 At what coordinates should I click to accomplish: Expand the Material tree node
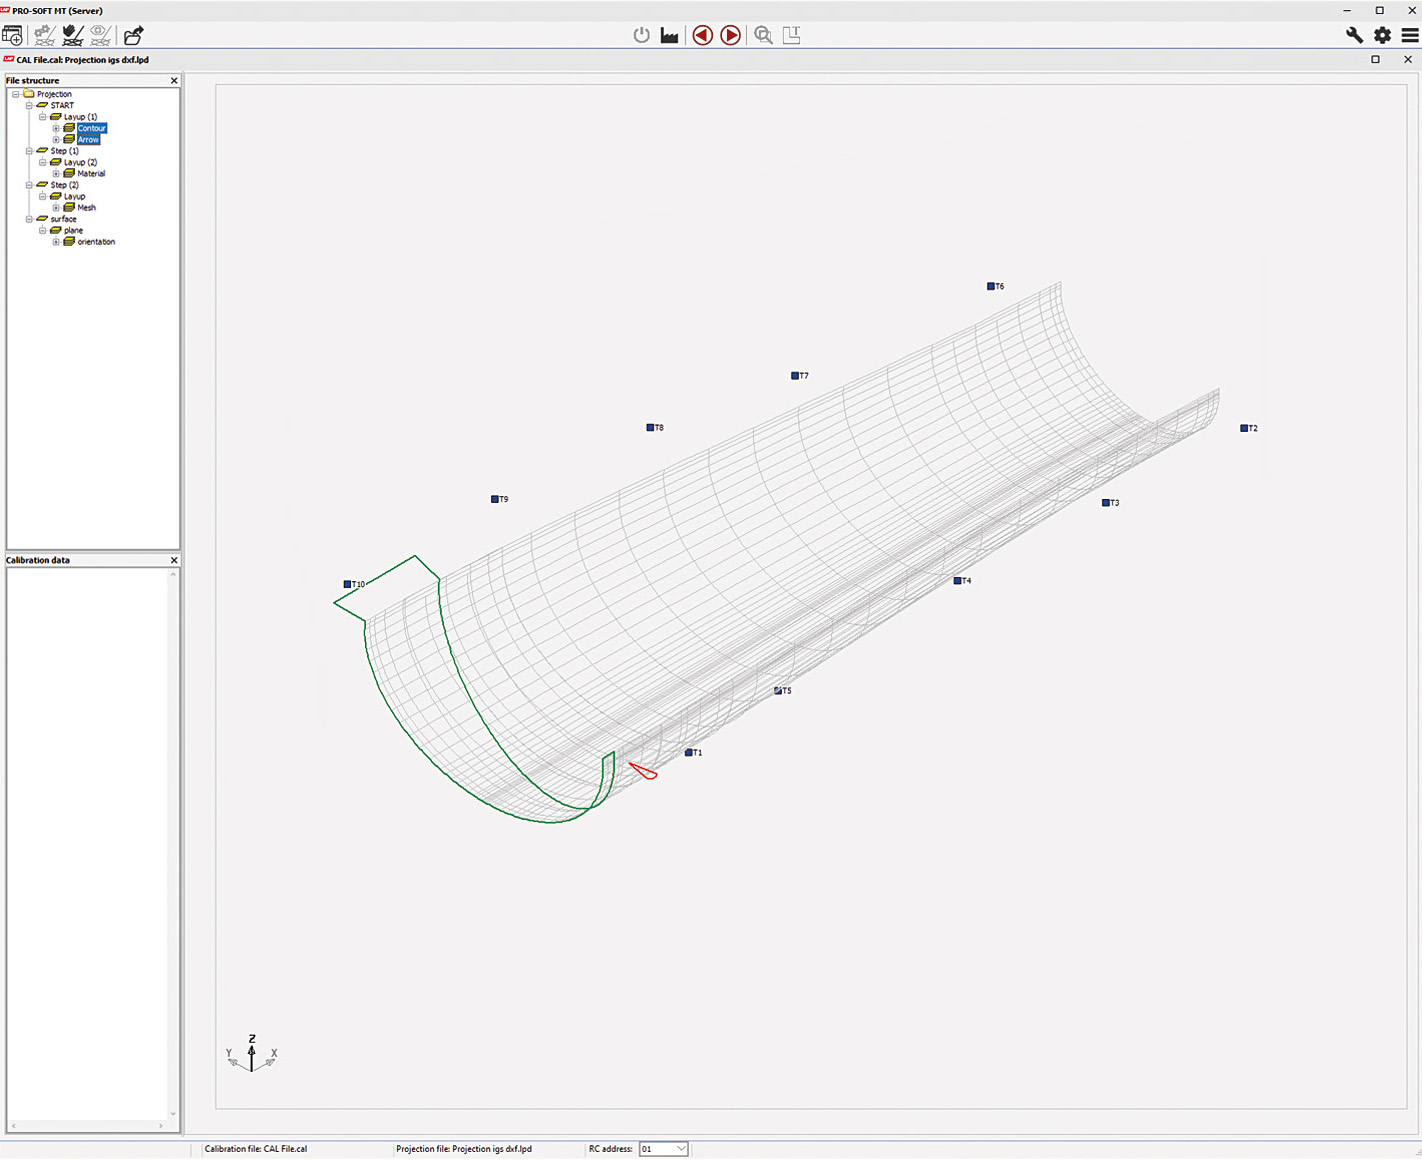tap(56, 174)
